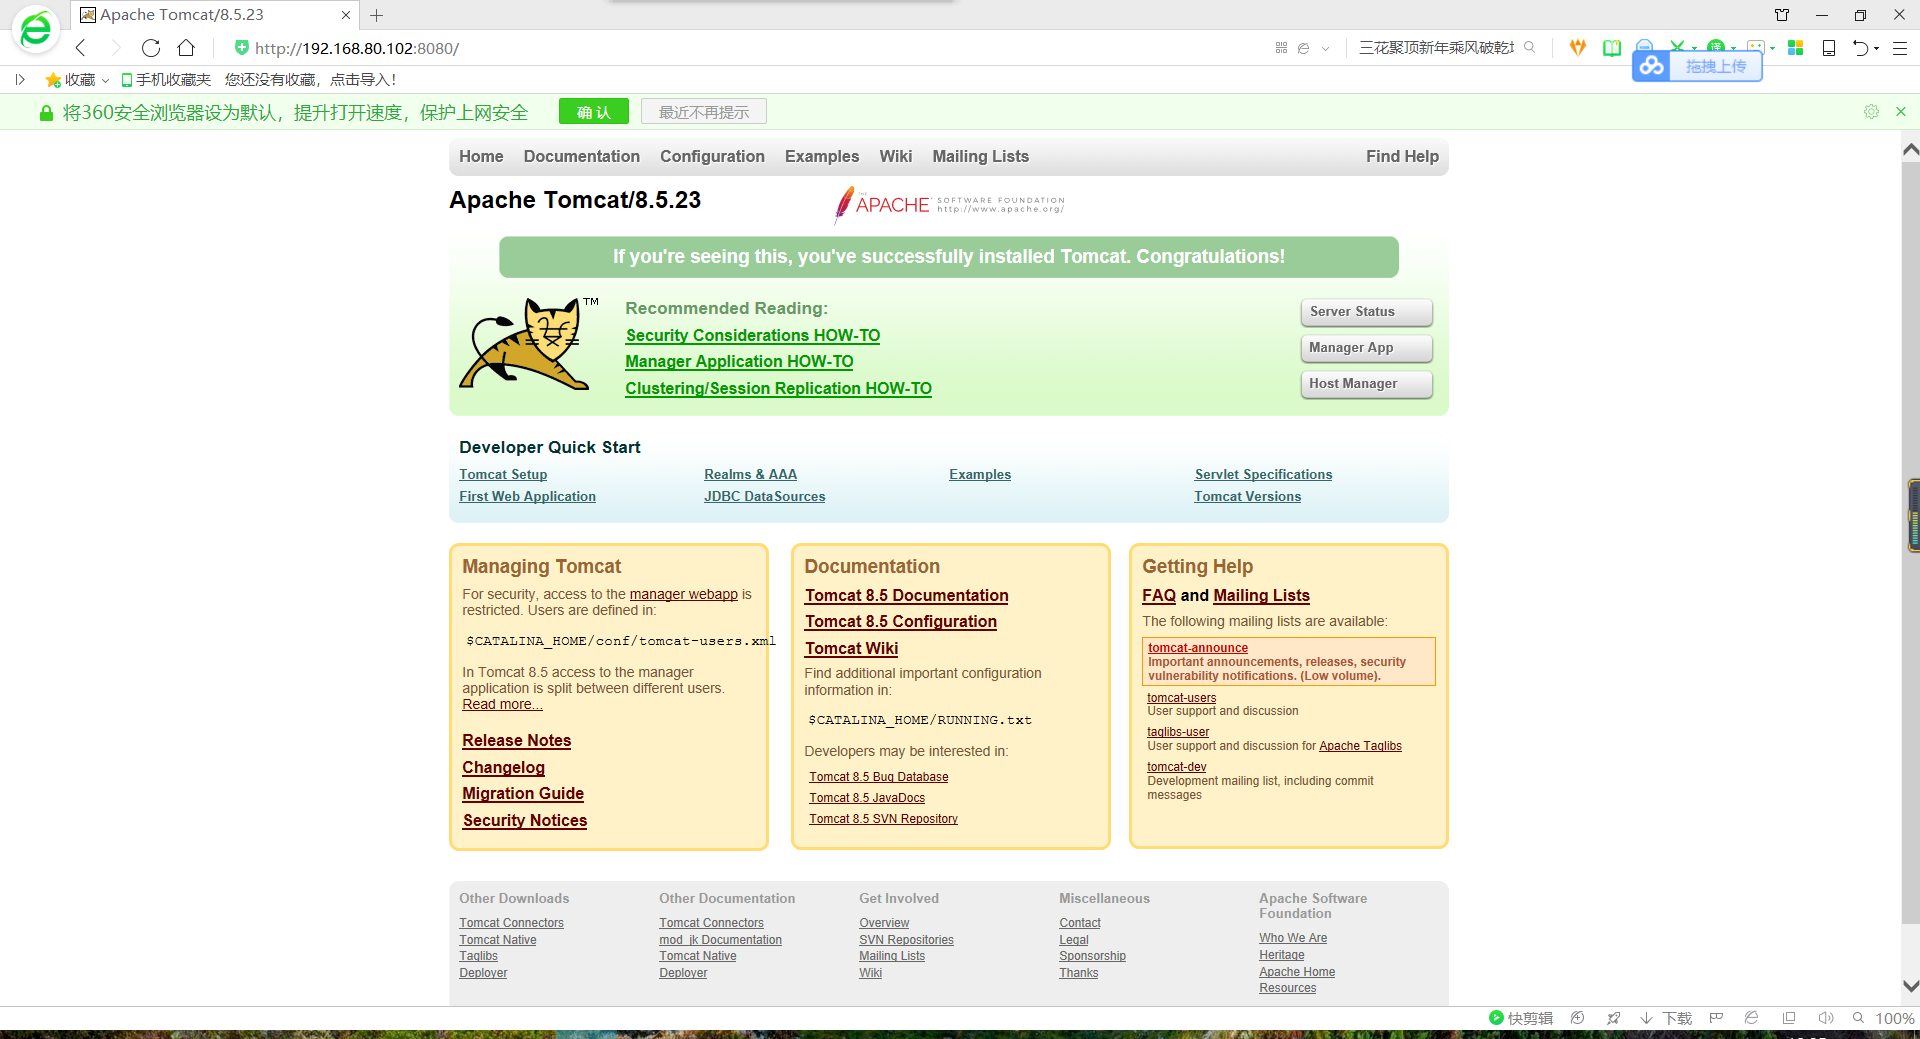Image resolution: width=1920 pixels, height=1039 pixels.
Task: Open the Home menu item
Action: click(481, 156)
